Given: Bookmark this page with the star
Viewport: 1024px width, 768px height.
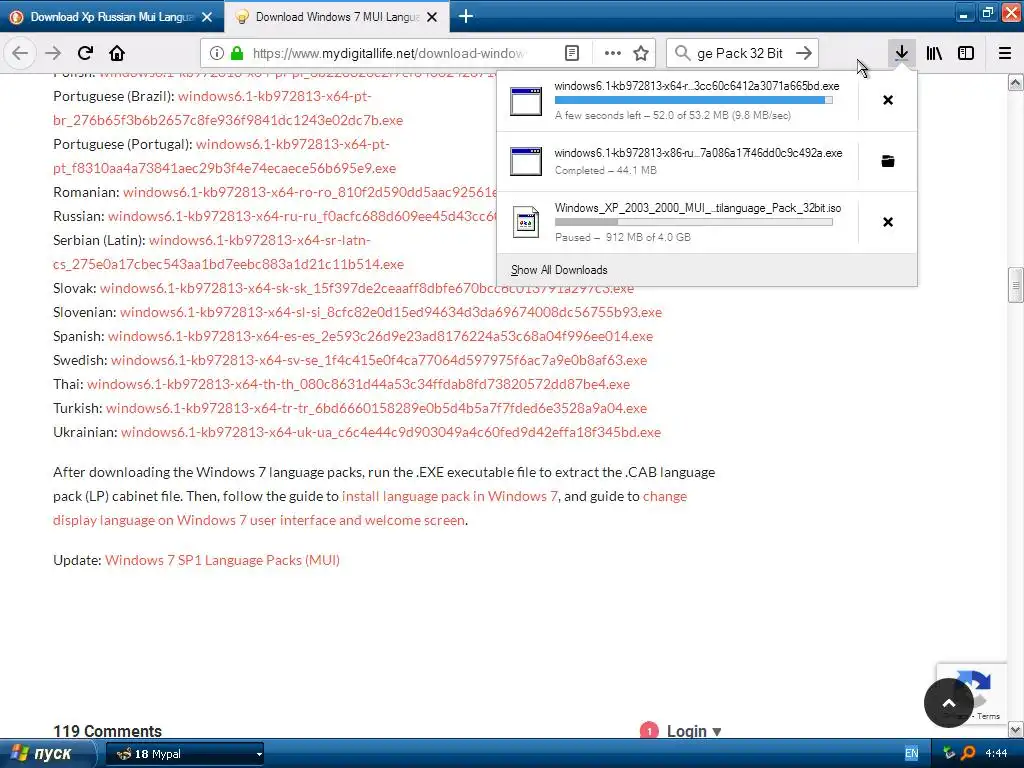Looking at the screenshot, I should (641, 53).
